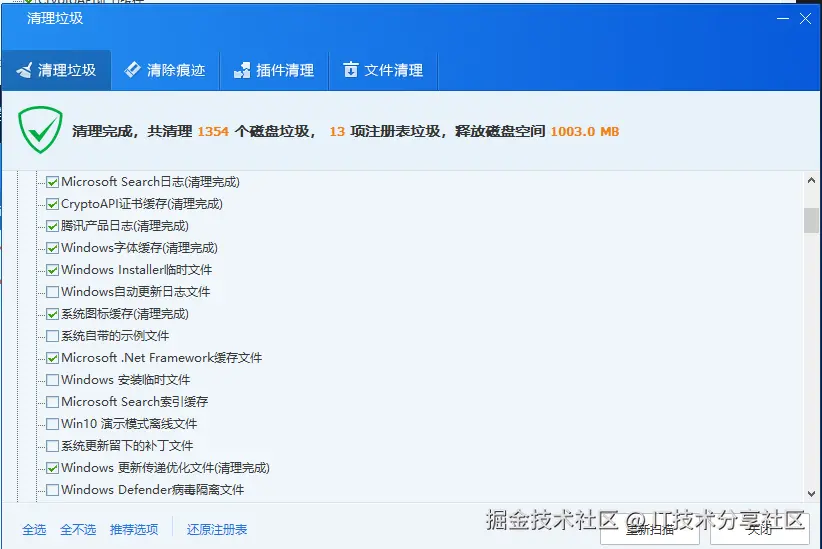Viewport: 822px width, 549px height.
Task: Enable Microsoft Search索引缓存 checkbox
Action: tap(52, 402)
